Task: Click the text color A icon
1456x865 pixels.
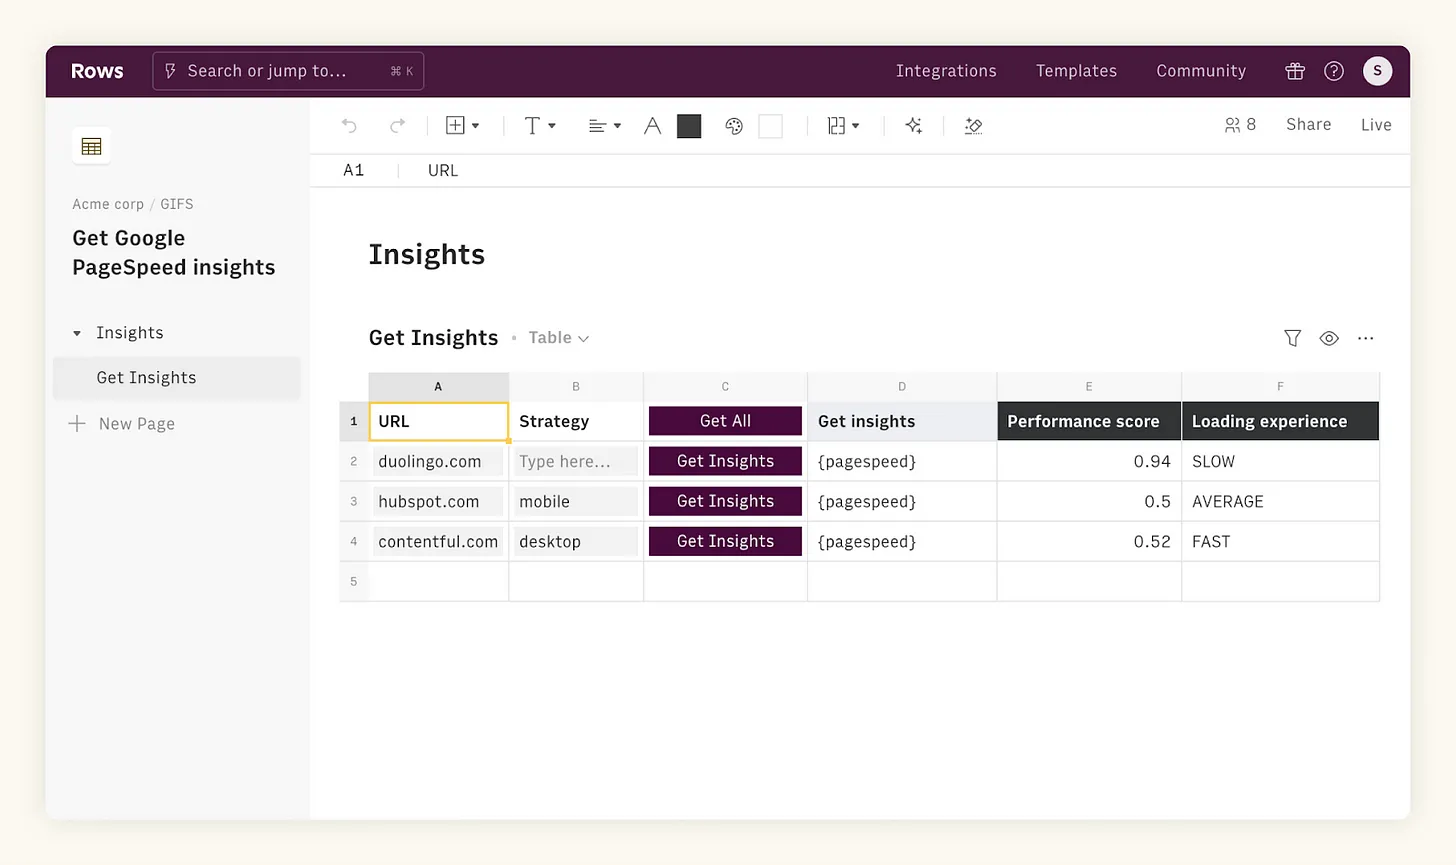Action: pos(652,125)
